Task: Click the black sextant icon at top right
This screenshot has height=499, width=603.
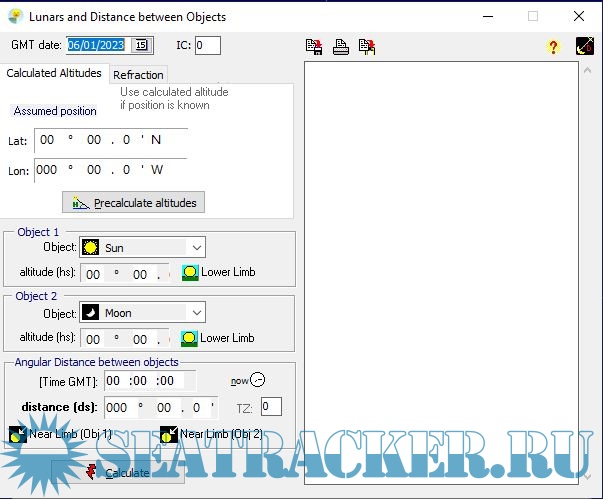Action: coord(585,46)
